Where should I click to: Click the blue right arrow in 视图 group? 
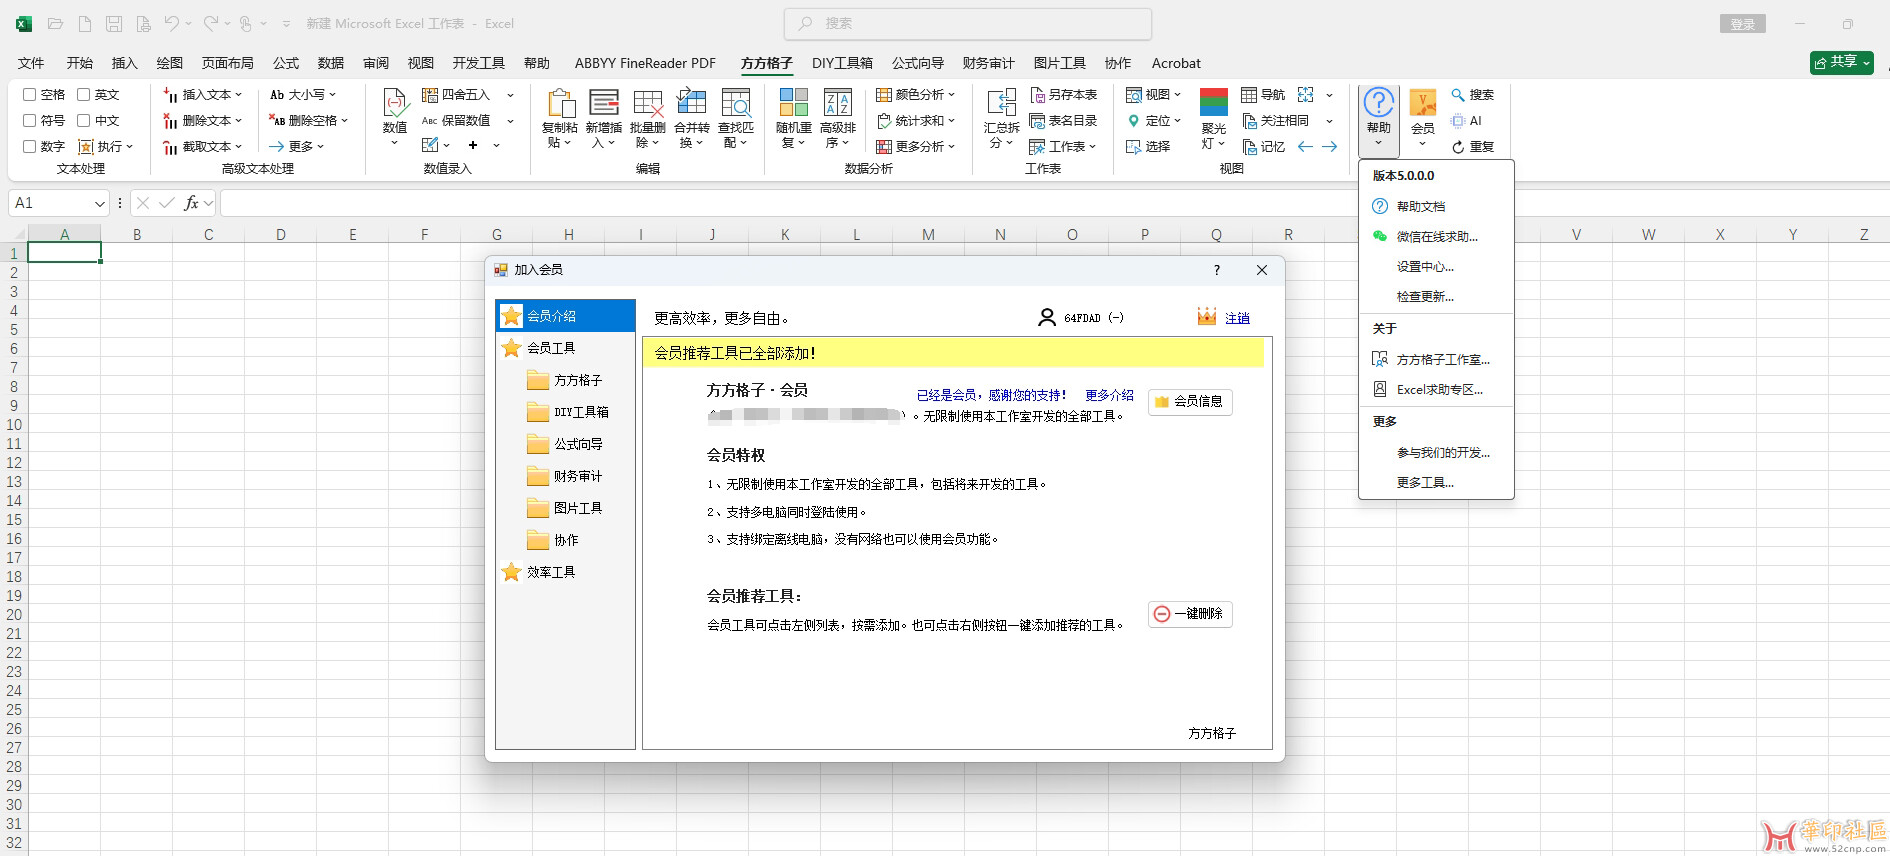point(1330,147)
